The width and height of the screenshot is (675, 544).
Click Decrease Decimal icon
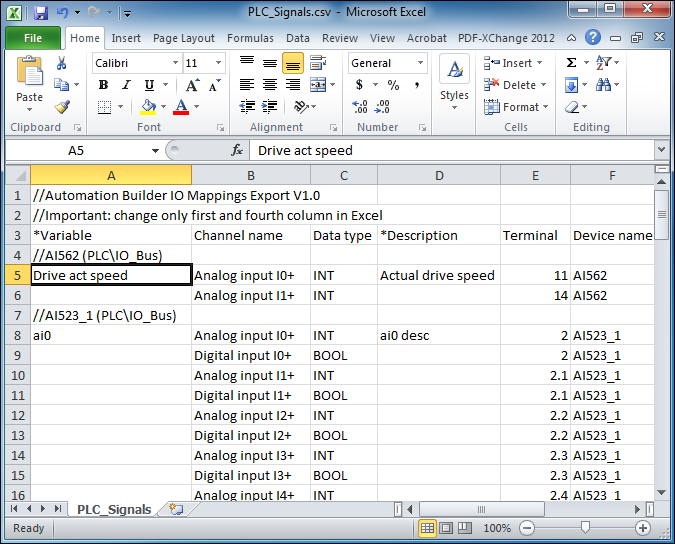coord(382,106)
